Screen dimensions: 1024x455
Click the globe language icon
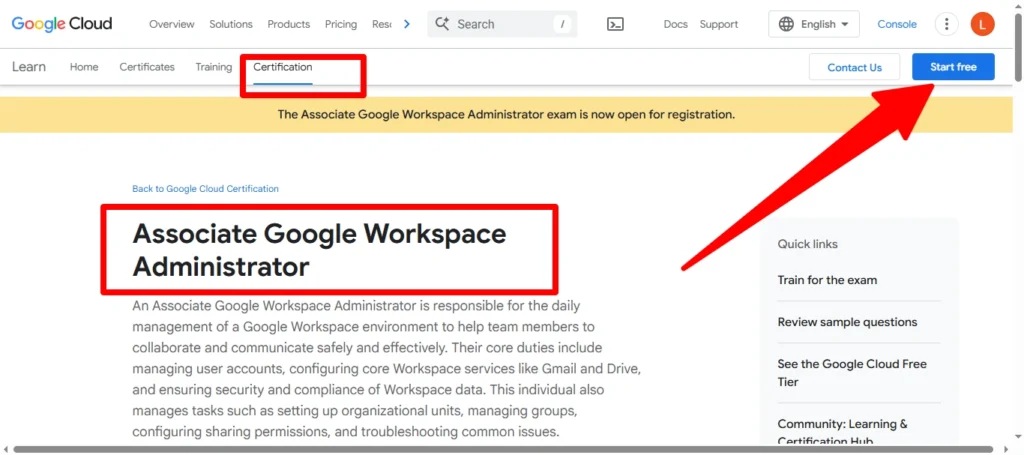[786, 24]
